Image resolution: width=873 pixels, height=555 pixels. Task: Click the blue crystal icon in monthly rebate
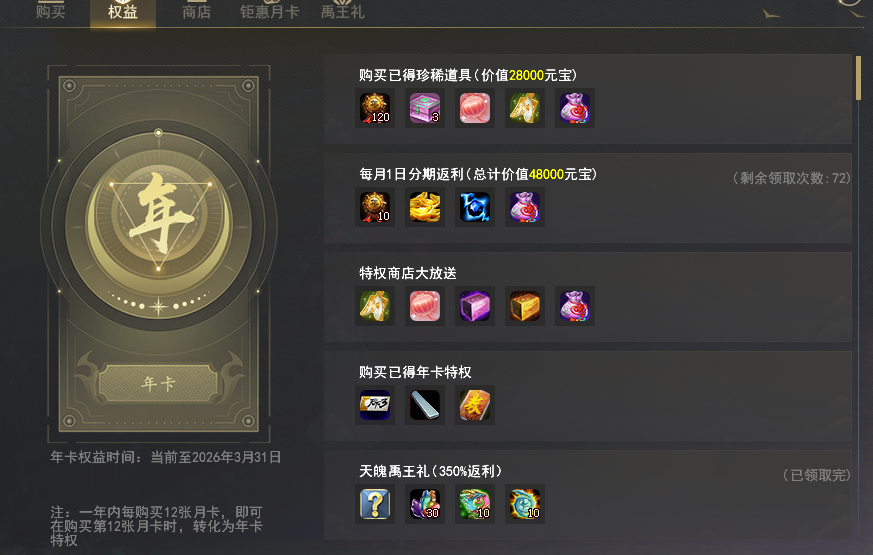(x=475, y=207)
